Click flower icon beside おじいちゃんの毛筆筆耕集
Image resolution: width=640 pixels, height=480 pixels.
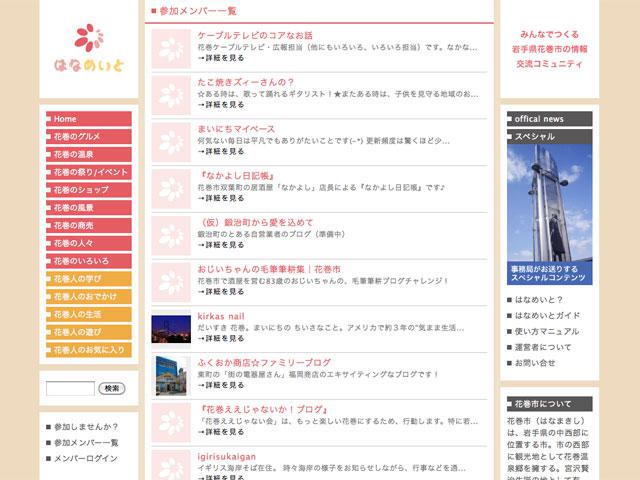[x=171, y=282]
